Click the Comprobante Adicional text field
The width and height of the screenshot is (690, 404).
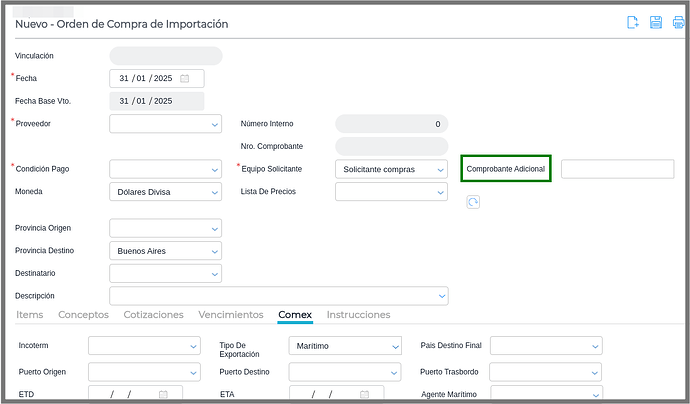point(617,169)
